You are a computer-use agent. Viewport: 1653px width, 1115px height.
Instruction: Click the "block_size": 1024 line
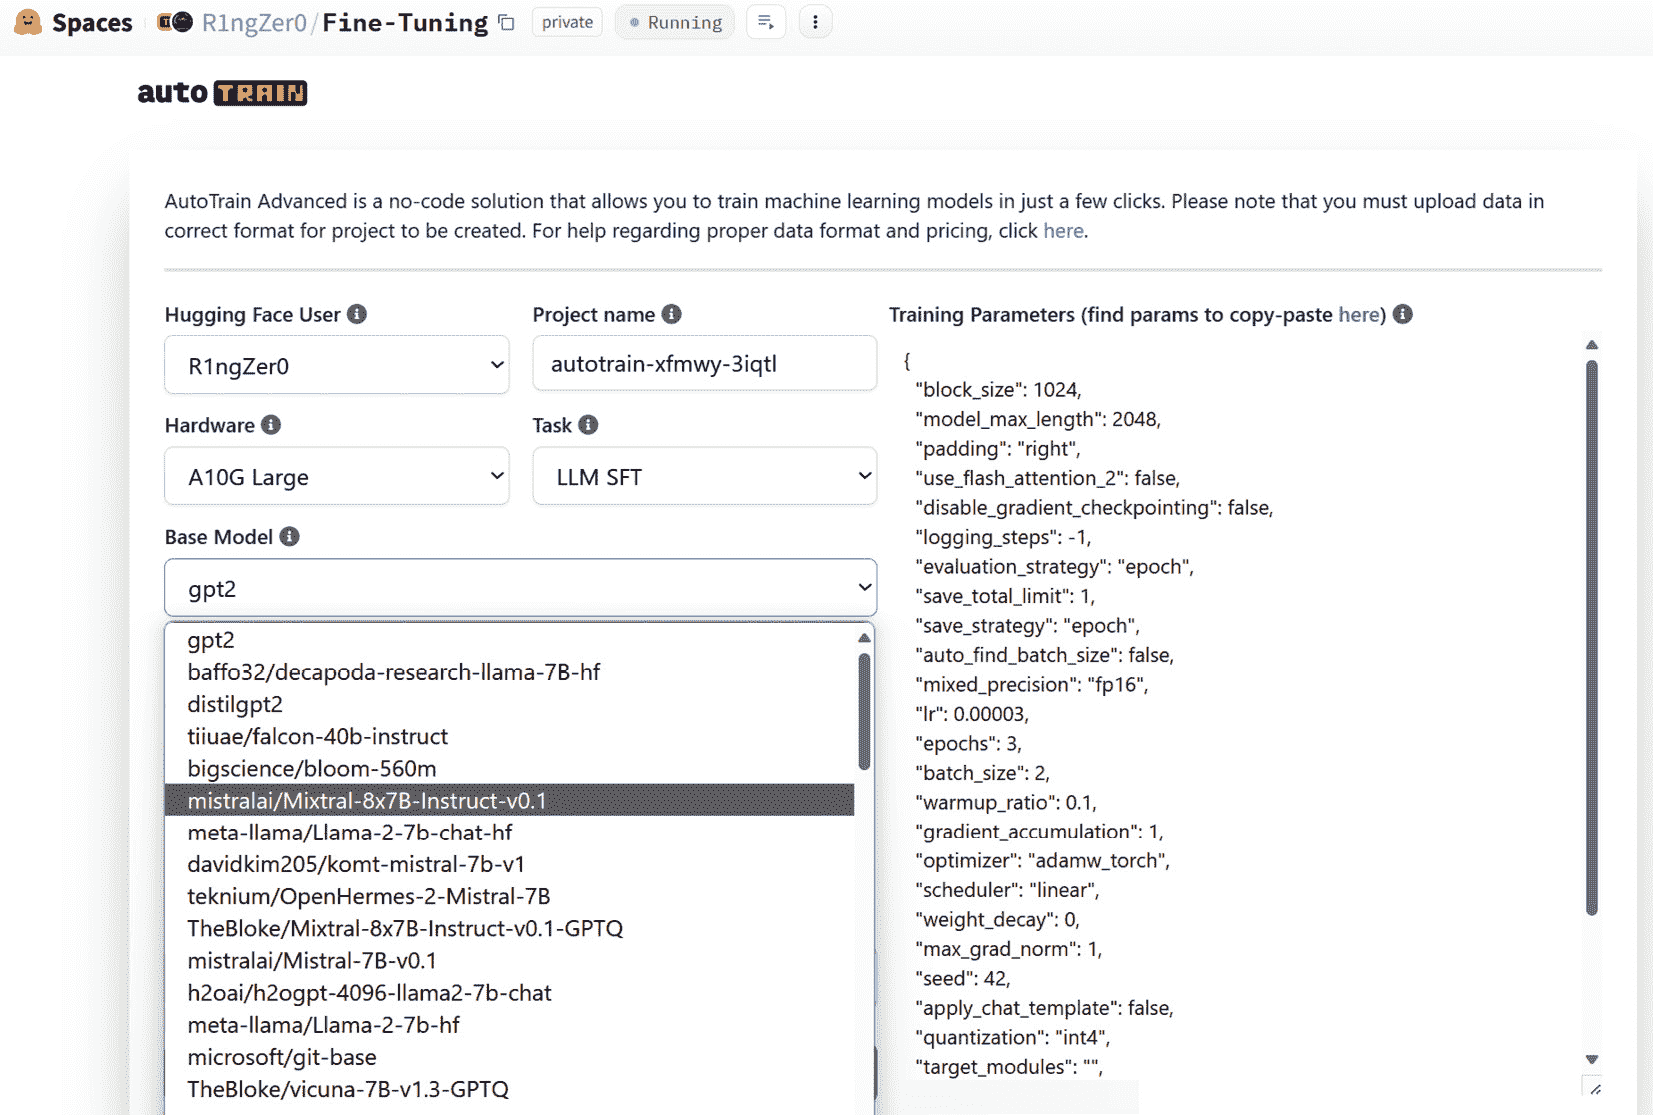point(998,389)
